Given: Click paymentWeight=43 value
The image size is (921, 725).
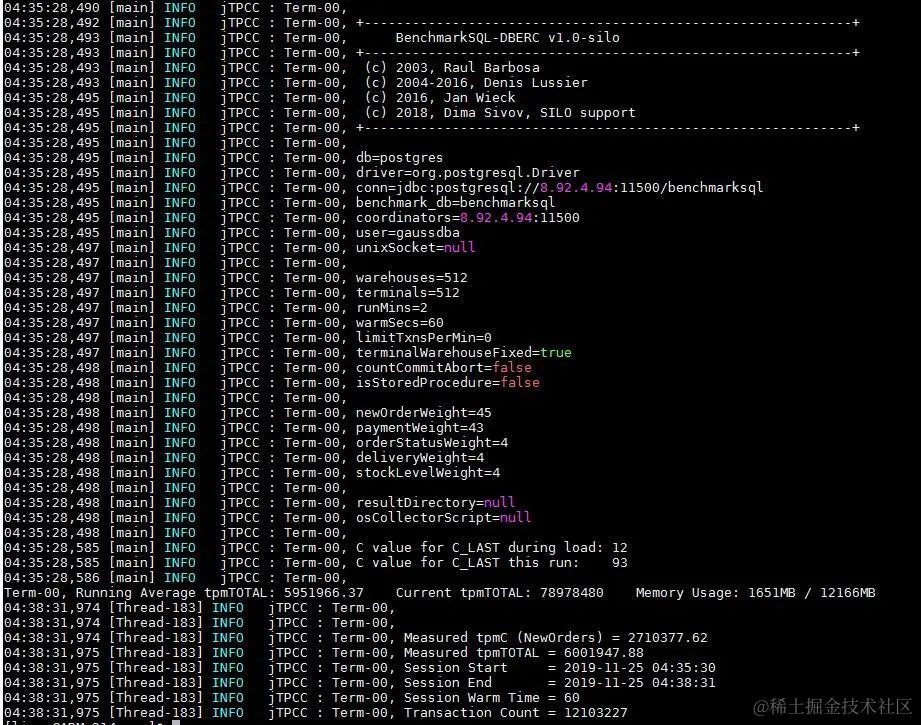Looking at the screenshot, I should (x=419, y=428).
